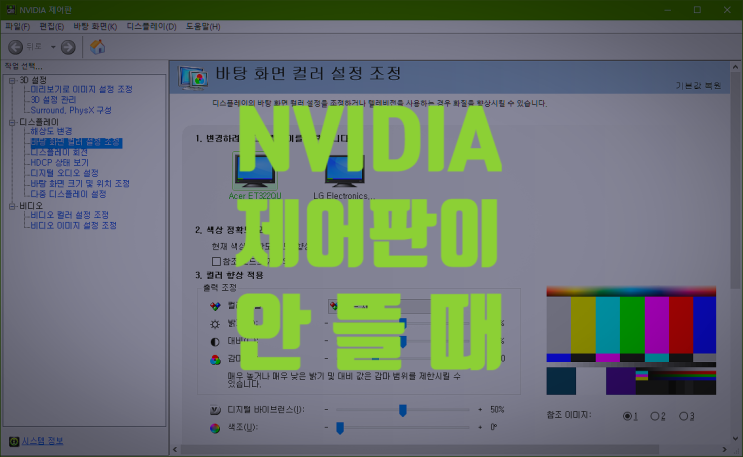Select the LG Electronics monitor
743x457 pixels.
click(x=344, y=176)
